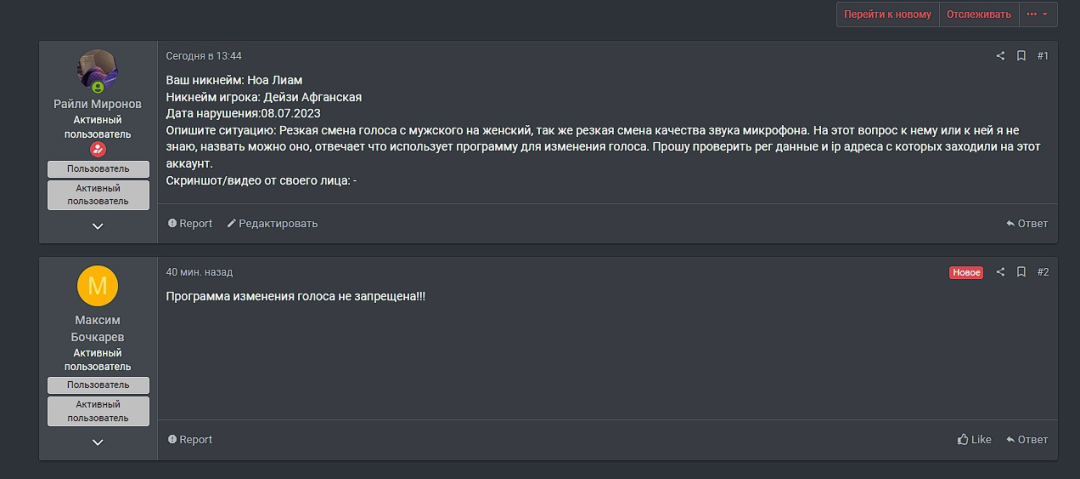Report the first post
This screenshot has width=1080, height=479.
click(190, 224)
